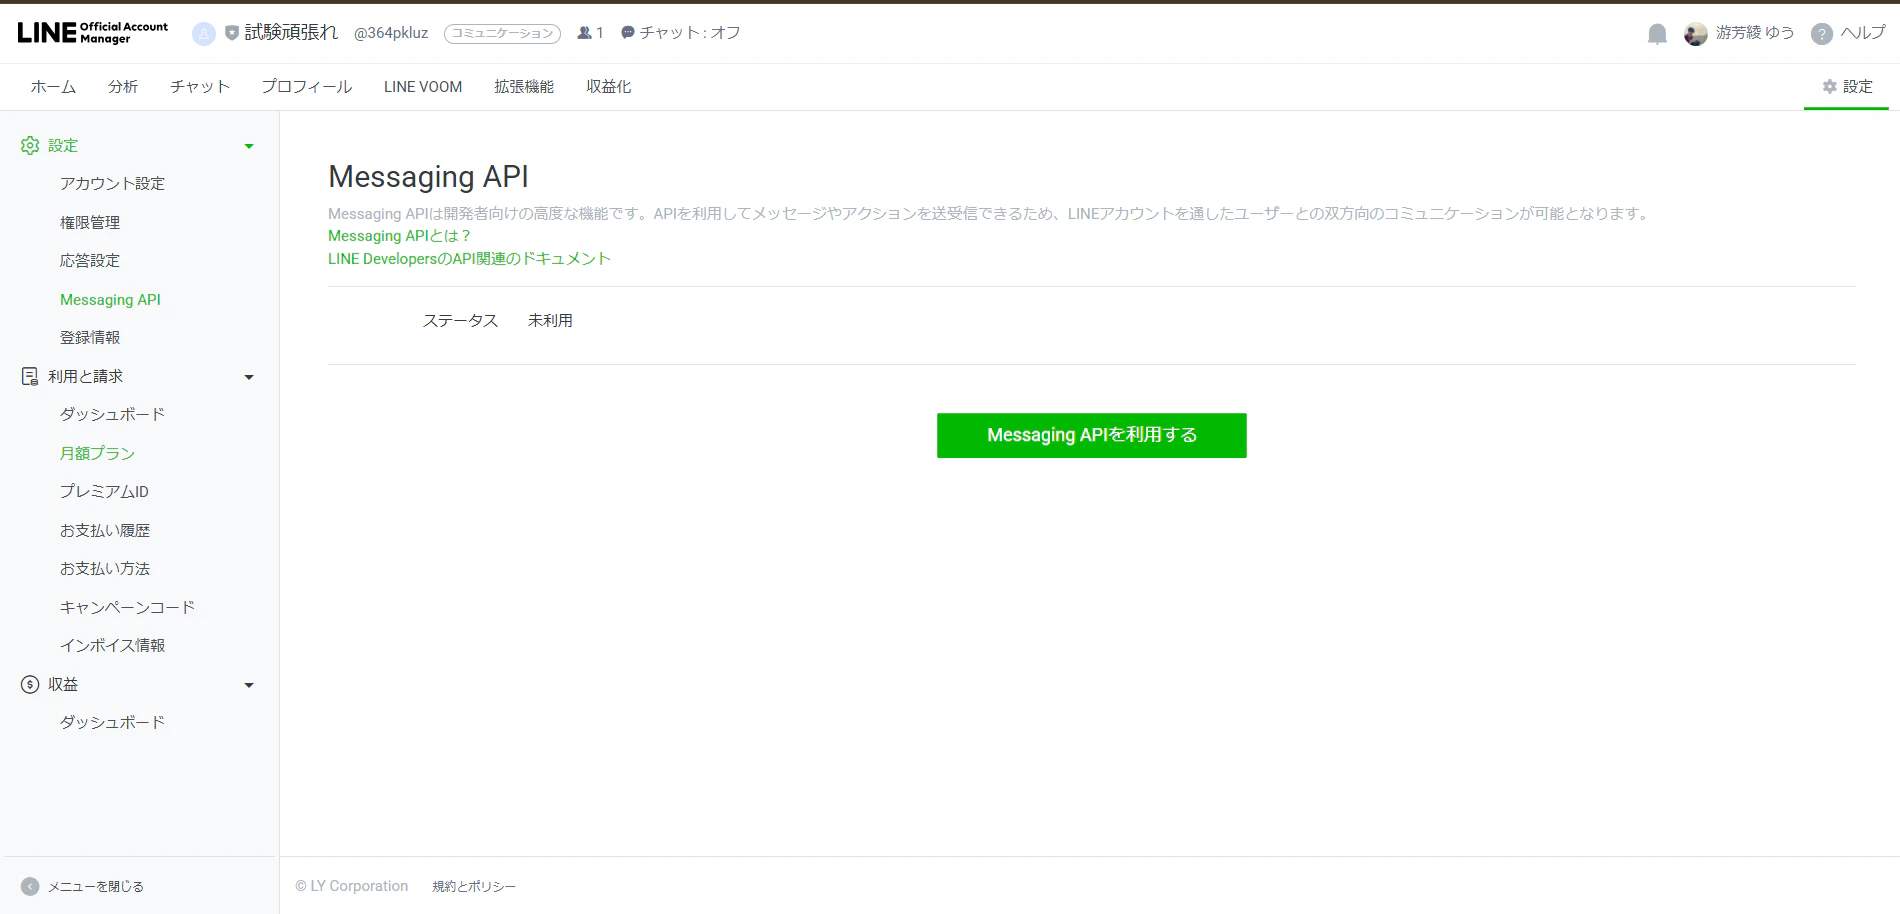The height and width of the screenshot is (914, 1900).
Task: Click the ステータス label
Action: tap(460, 321)
